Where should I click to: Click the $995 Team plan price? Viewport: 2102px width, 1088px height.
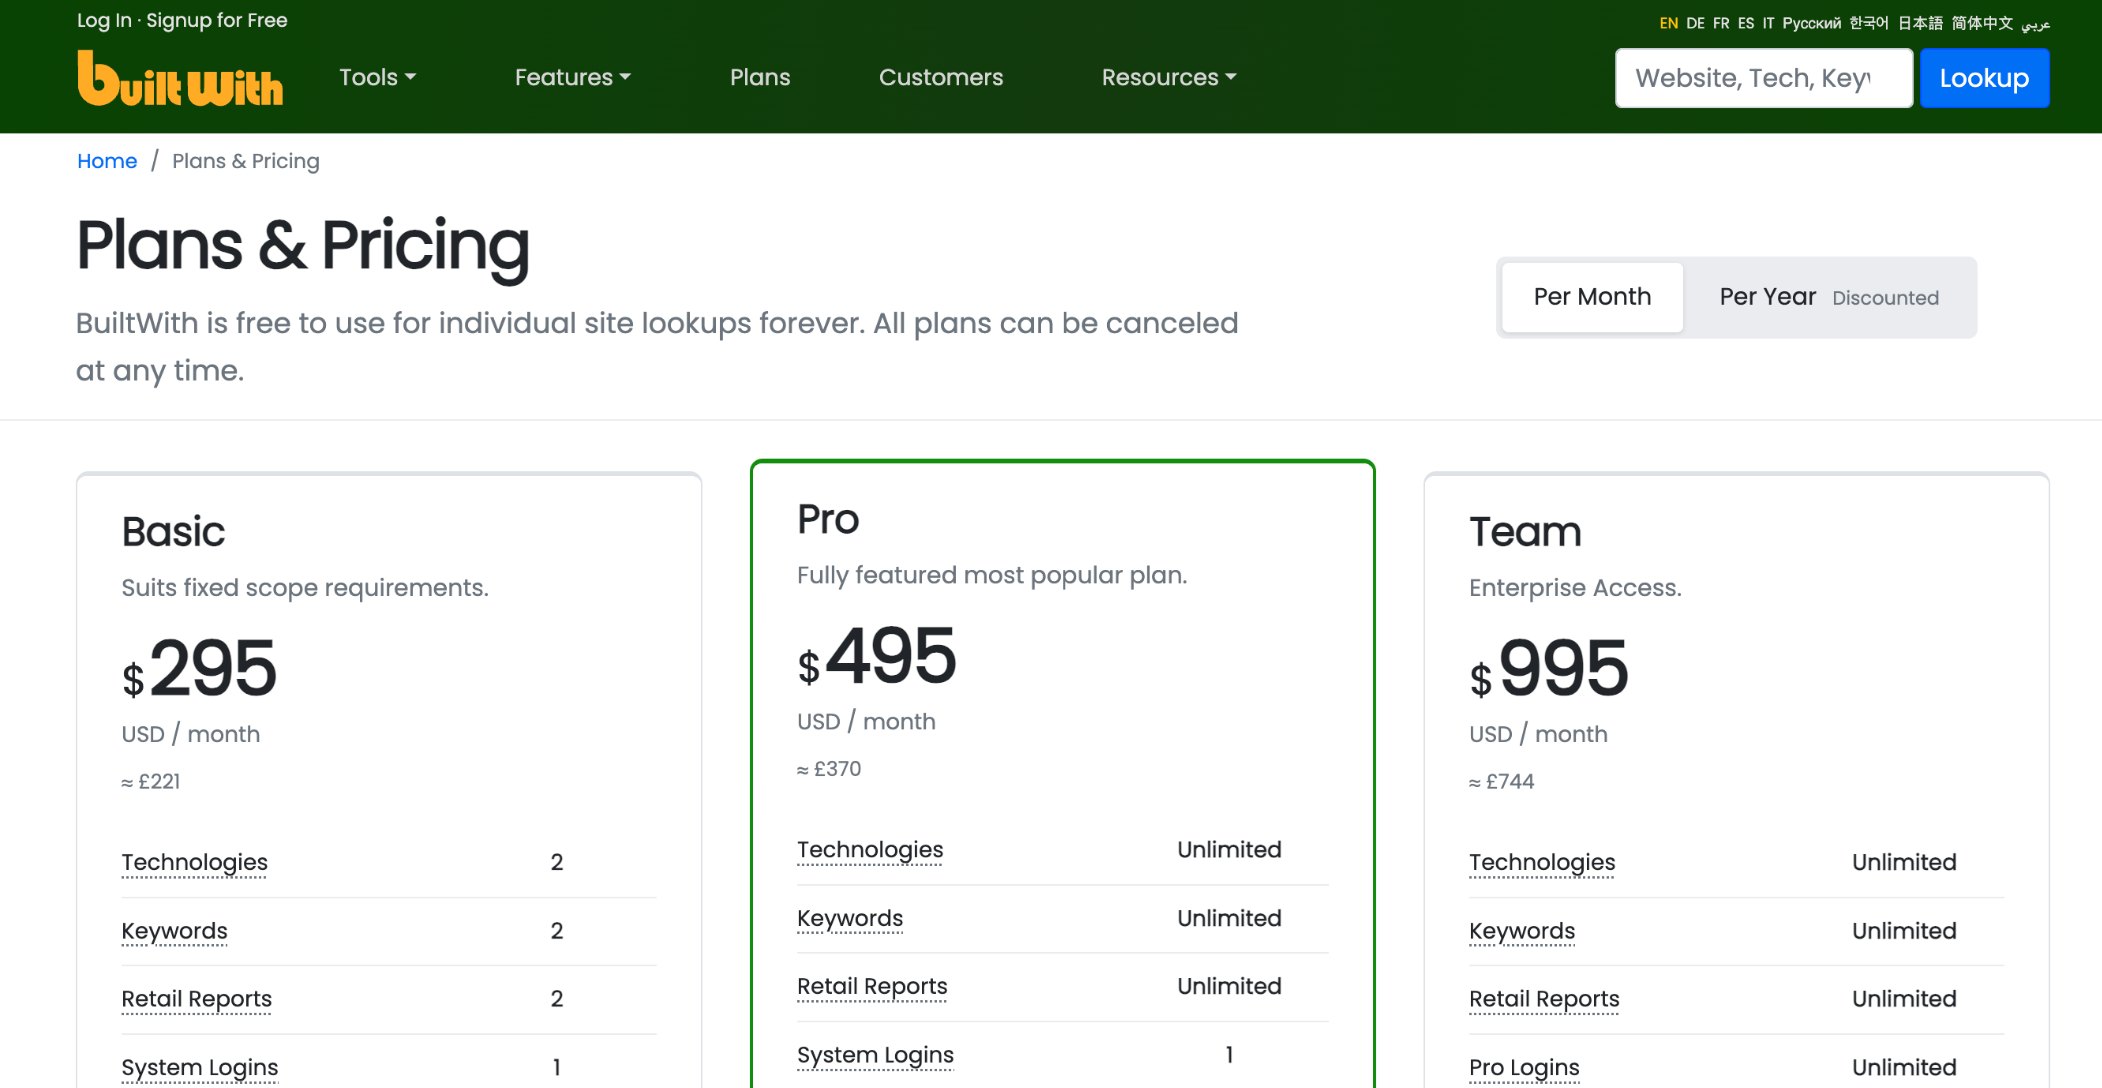click(1549, 669)
